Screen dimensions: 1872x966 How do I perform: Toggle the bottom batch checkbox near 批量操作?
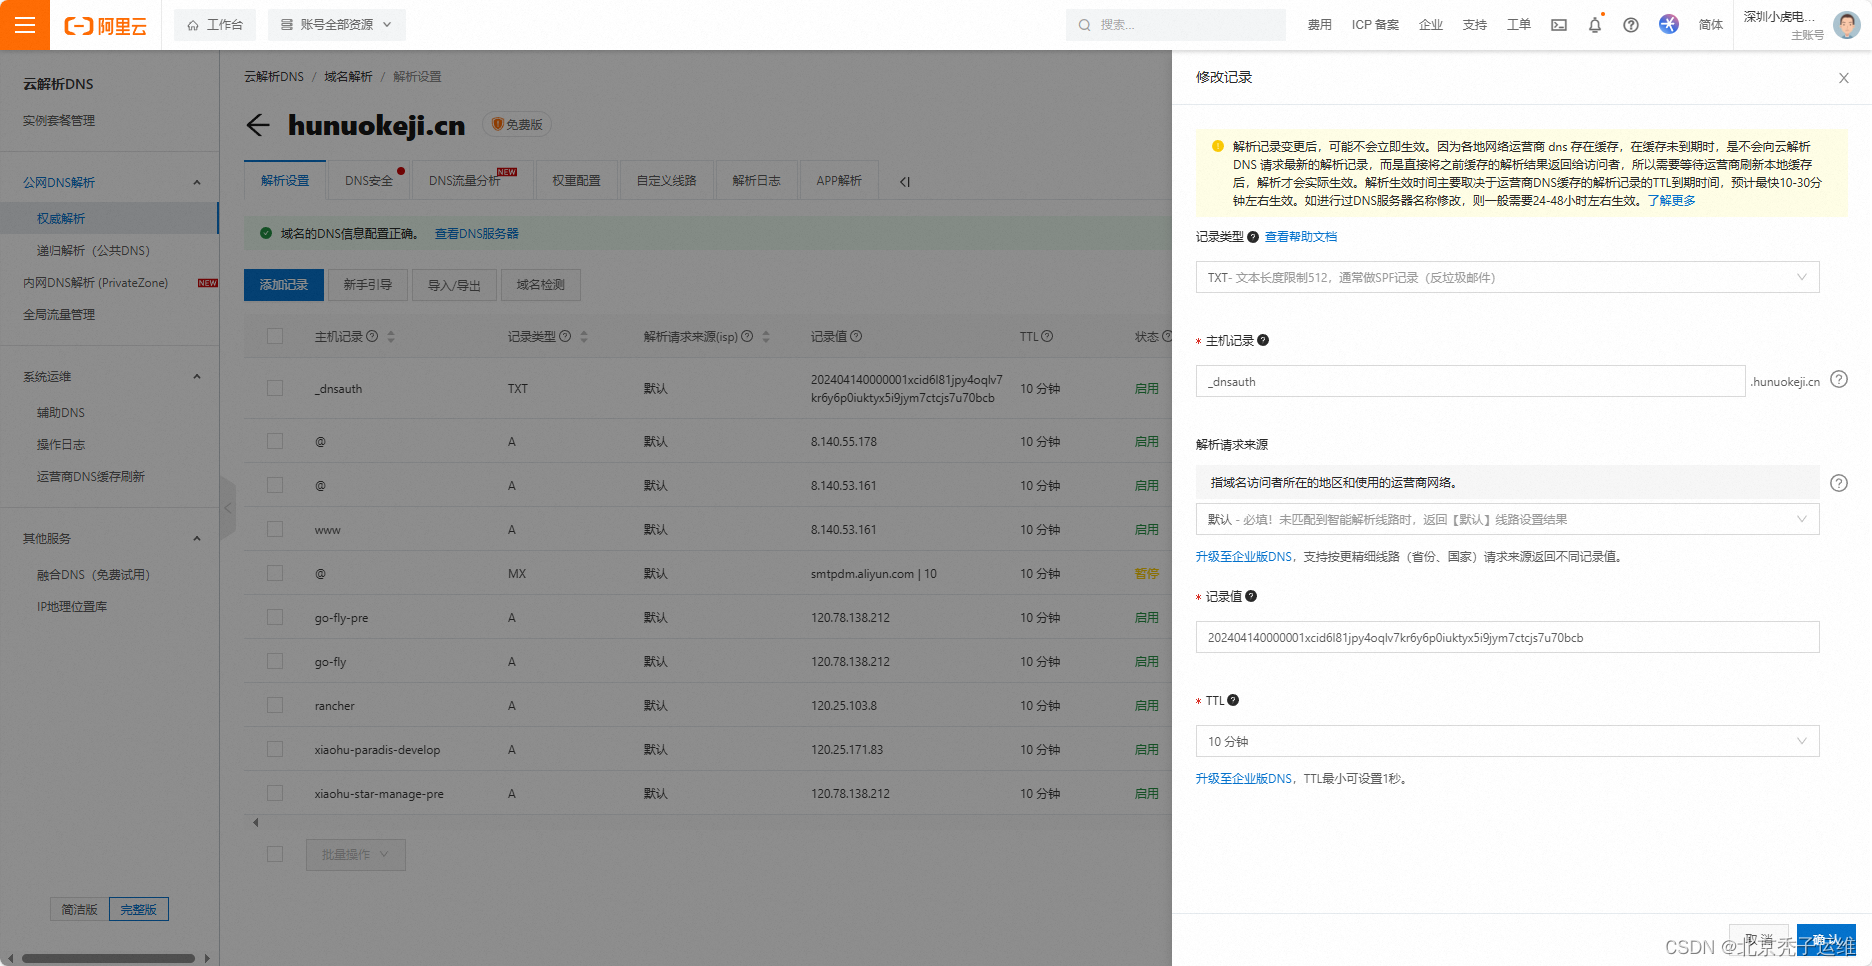(x=275, y=854)
